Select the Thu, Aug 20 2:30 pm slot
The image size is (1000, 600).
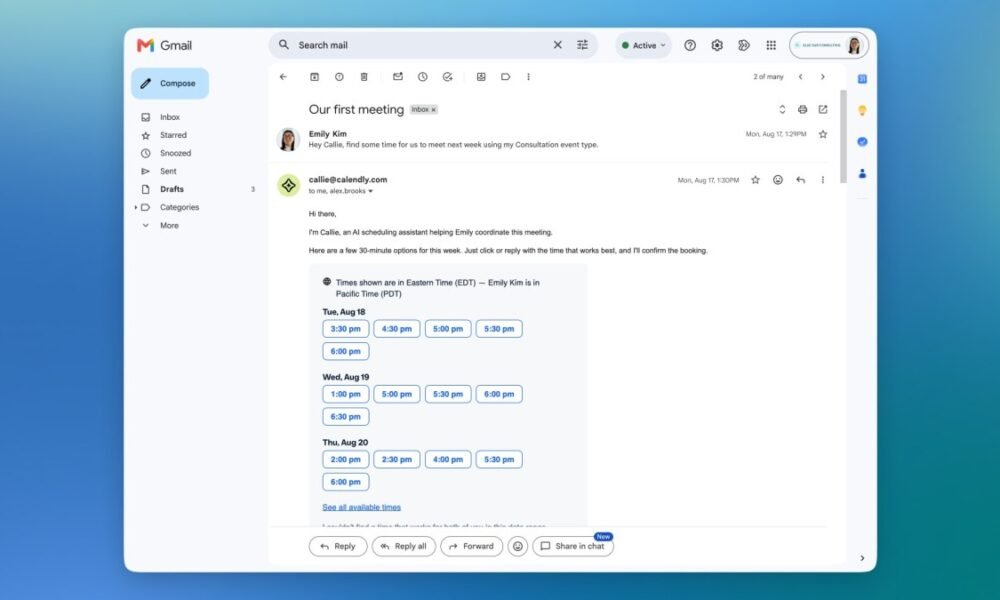pyautogui.click(x=397, y=460)
